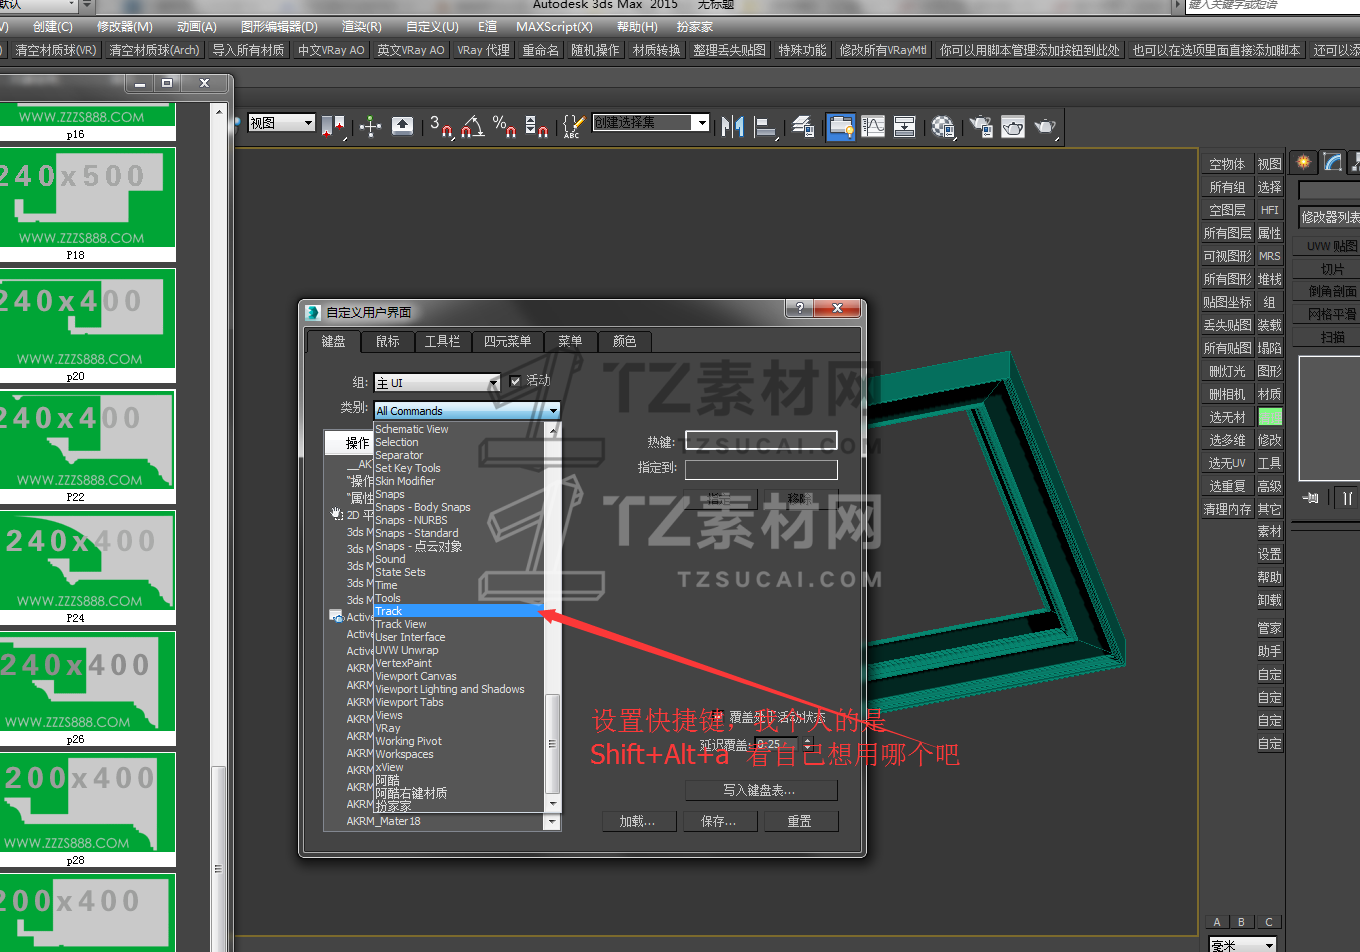Click the 保存... button
The width and height of the screenshot is (1360, 952).
(x=718, y=821)
